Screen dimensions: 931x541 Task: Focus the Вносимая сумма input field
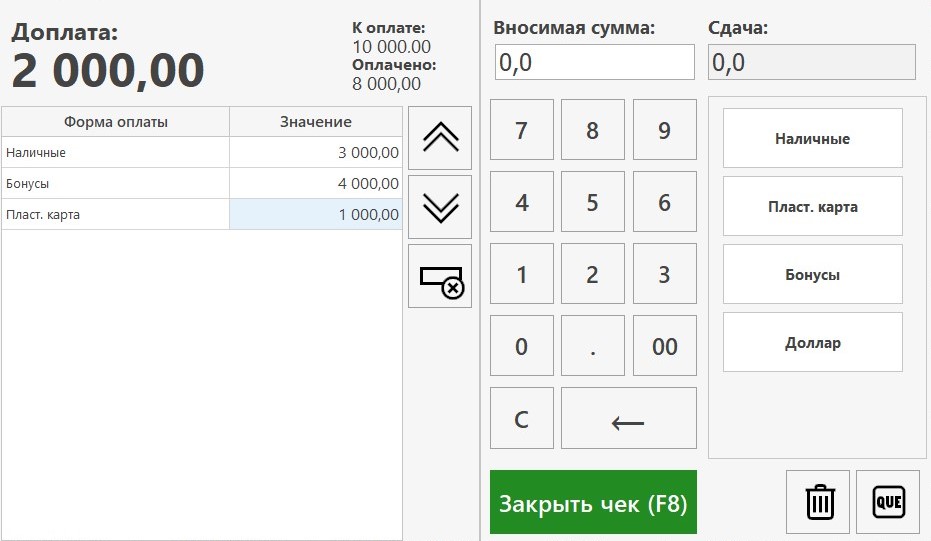(594, 62)
